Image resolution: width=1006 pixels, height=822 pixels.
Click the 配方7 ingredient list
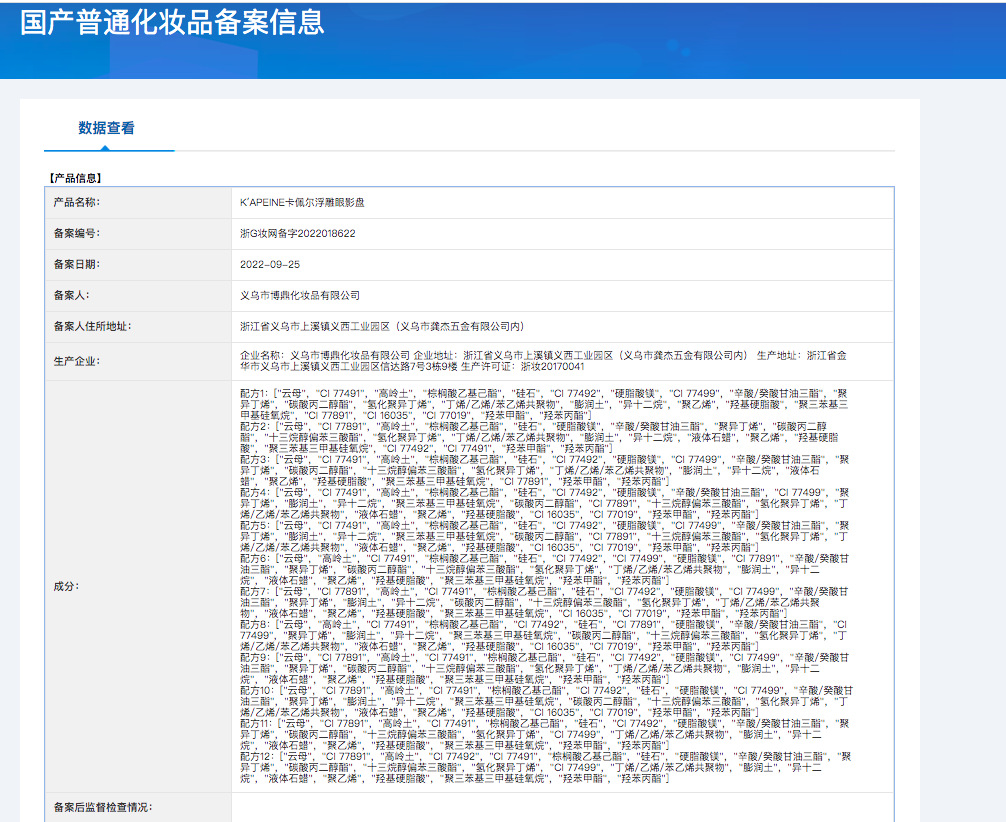coord(545,603)
